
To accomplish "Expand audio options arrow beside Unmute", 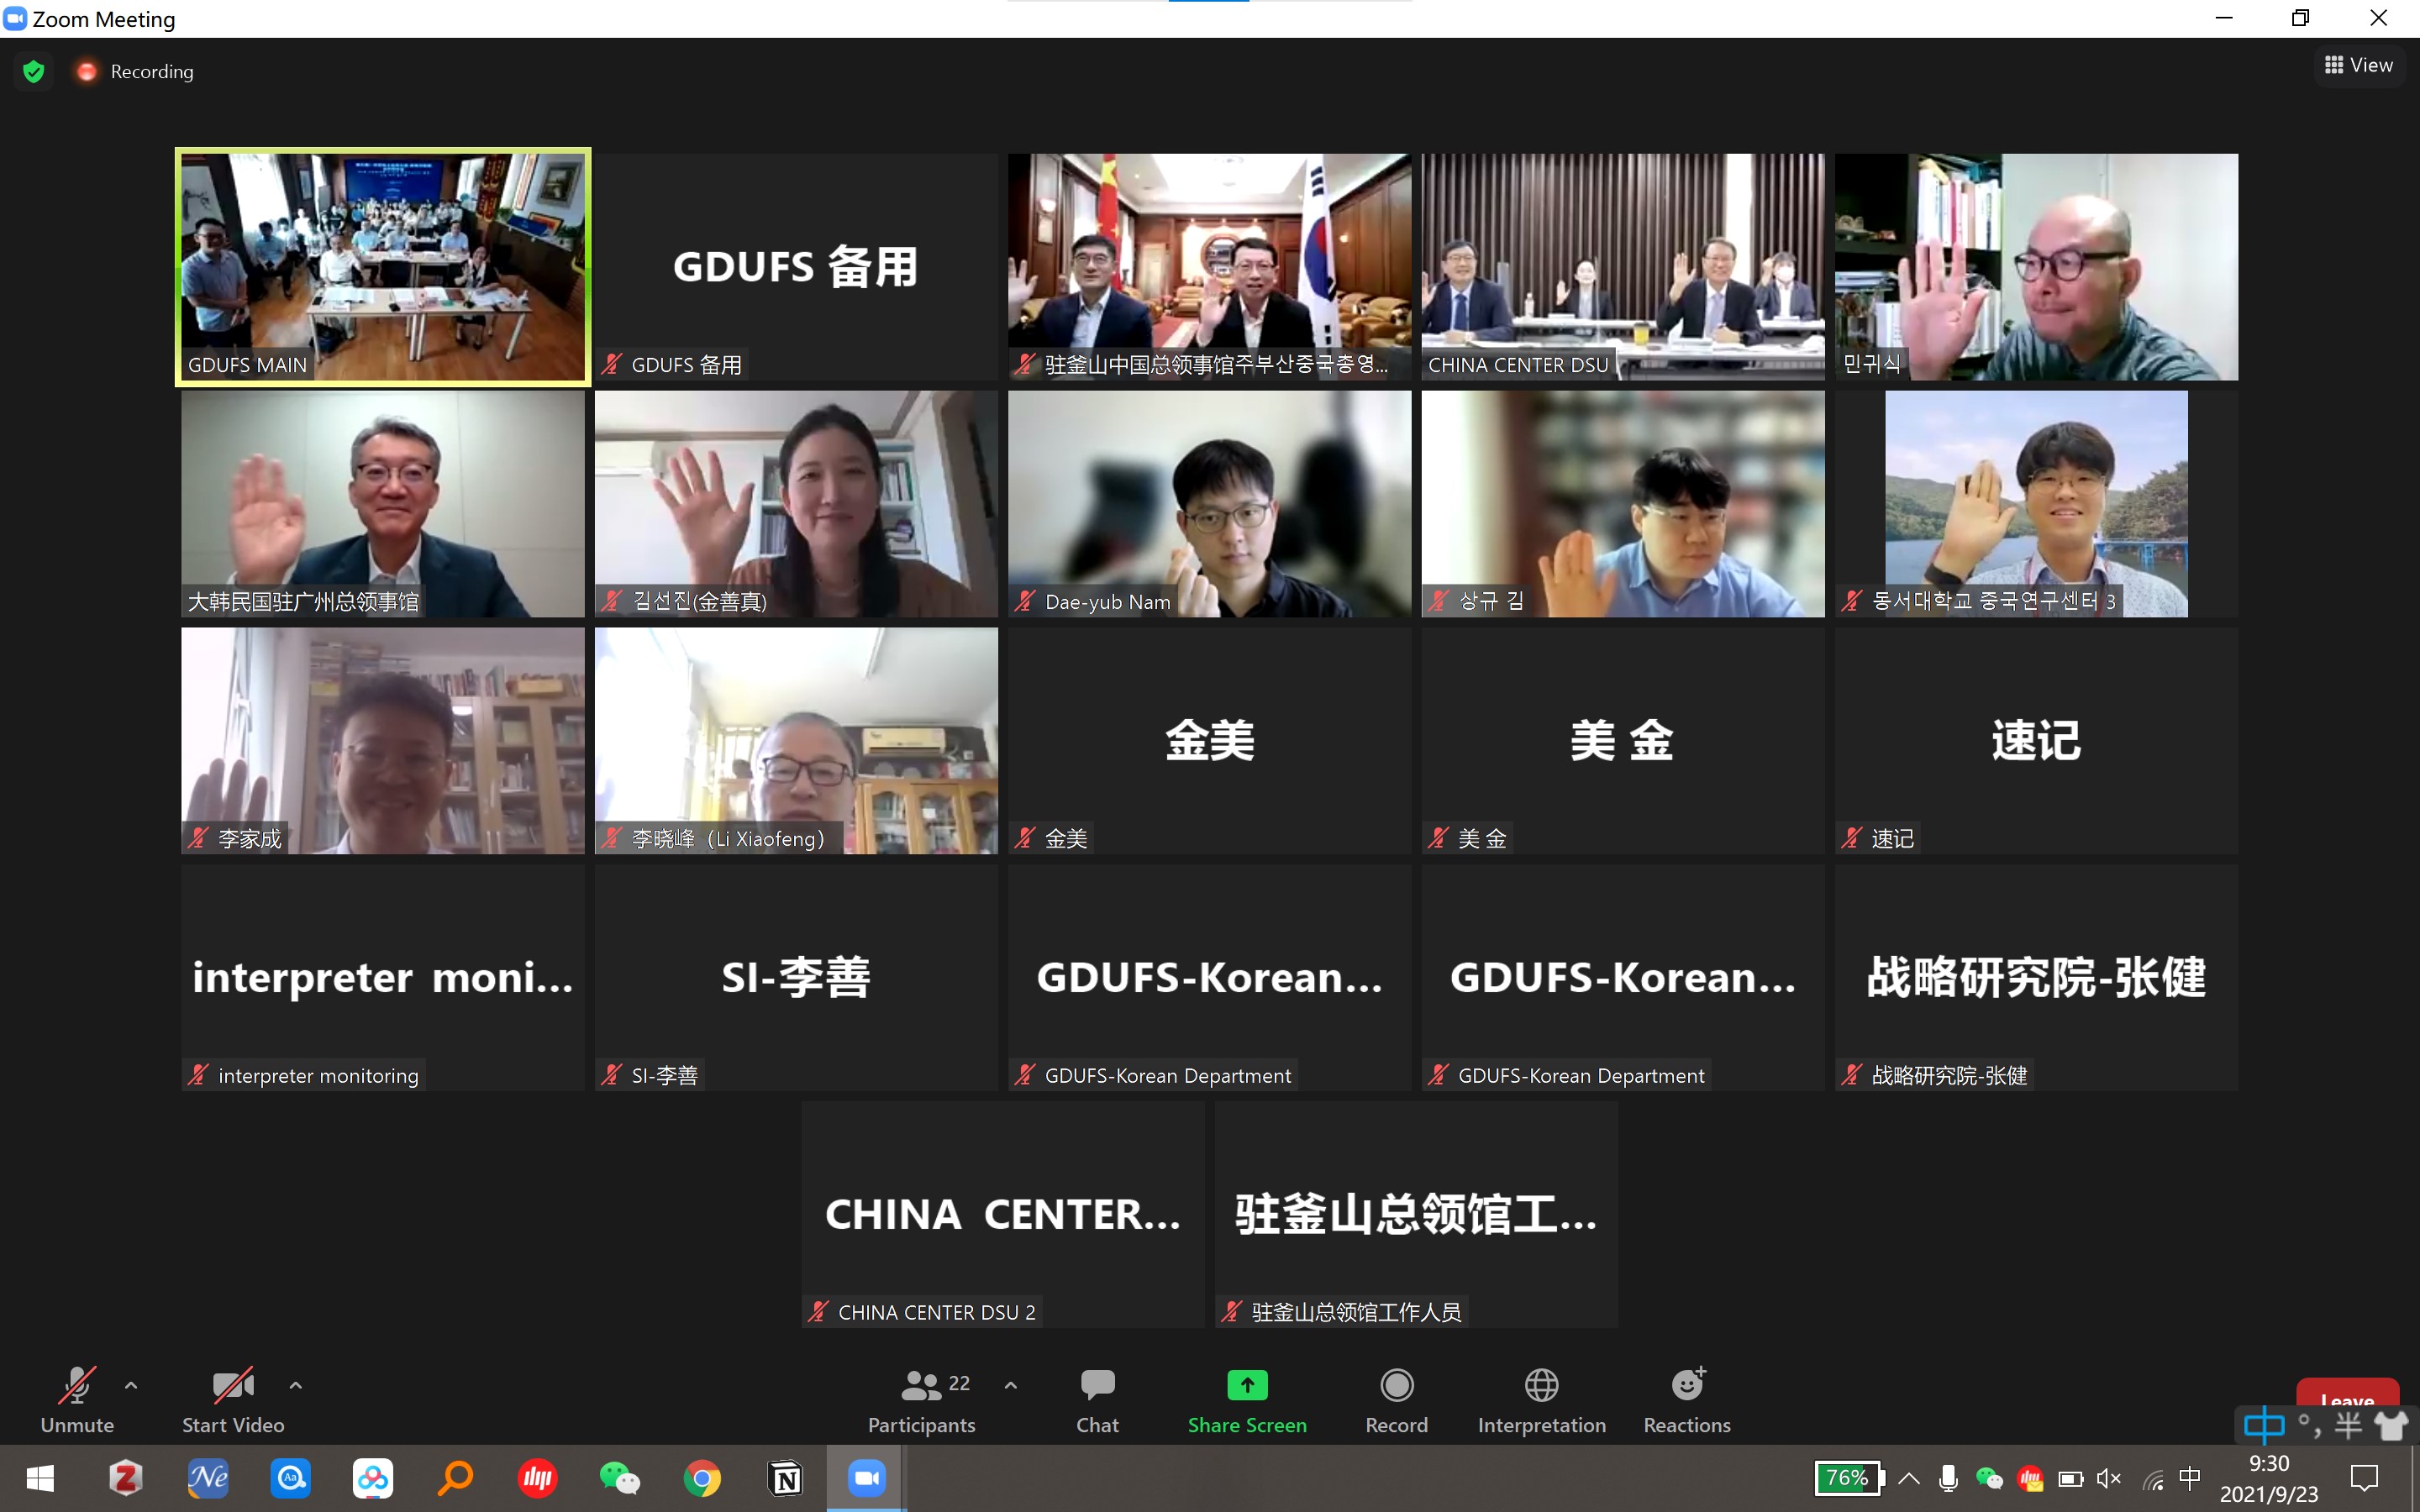I will click(x=131, y=1386).
